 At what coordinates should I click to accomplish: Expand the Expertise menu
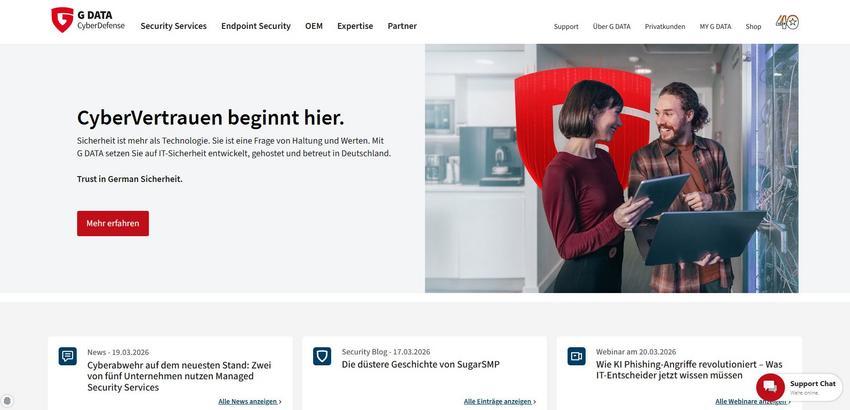[x=355, y=26]
